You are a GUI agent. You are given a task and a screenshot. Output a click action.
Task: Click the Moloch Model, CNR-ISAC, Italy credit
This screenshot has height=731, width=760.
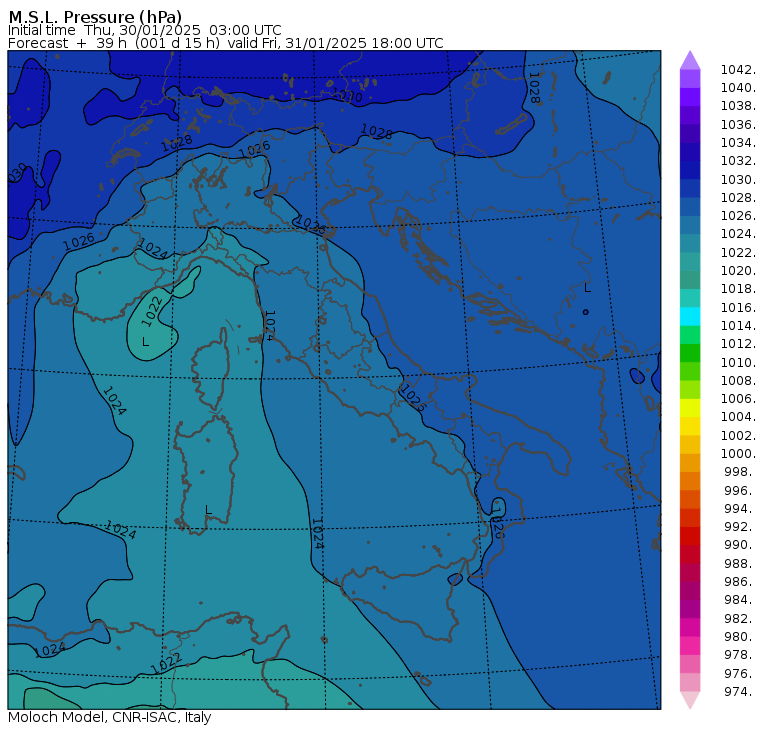tap(110, 717)
